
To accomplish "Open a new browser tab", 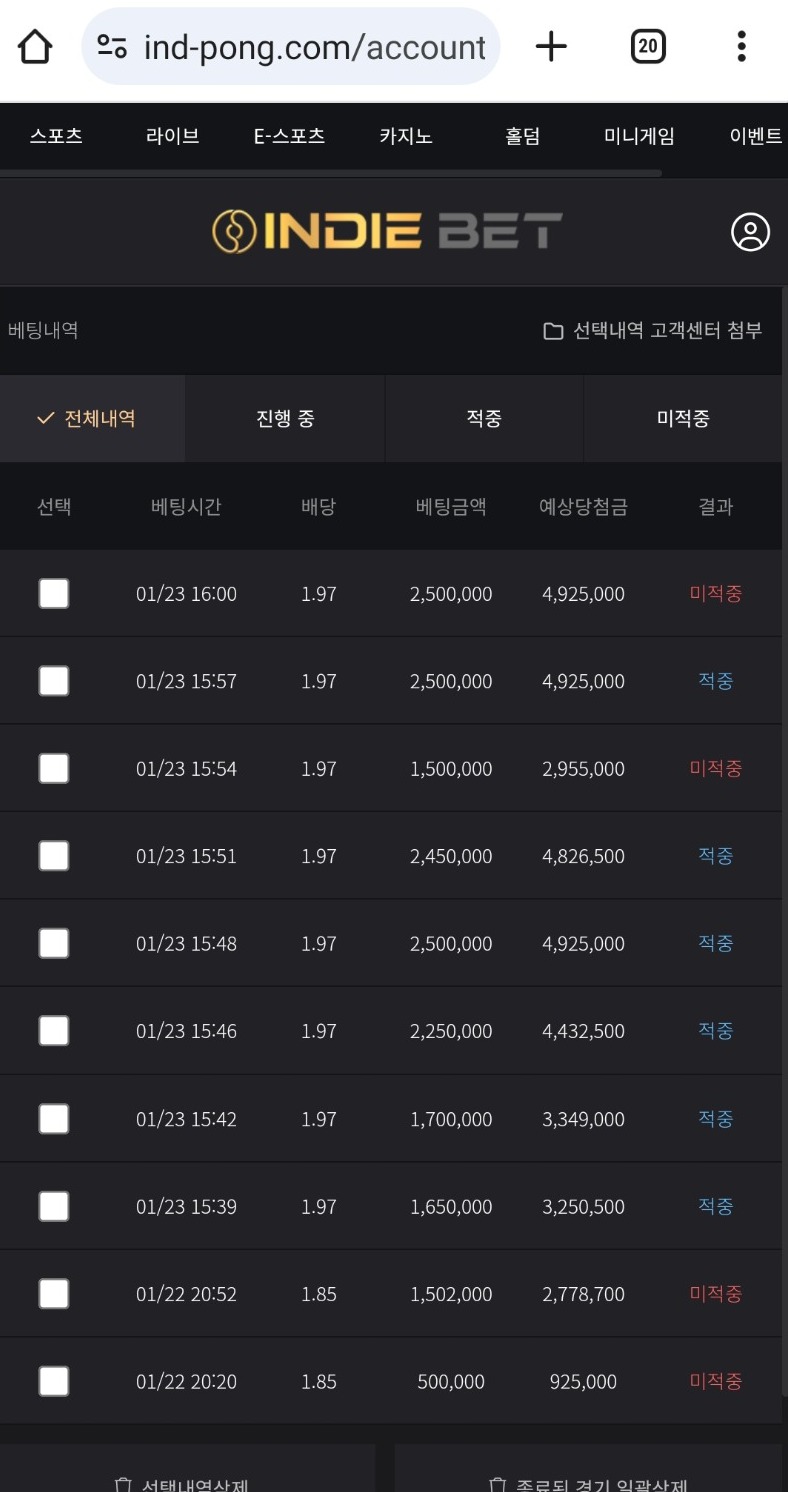I will click(x=551, y=46).
